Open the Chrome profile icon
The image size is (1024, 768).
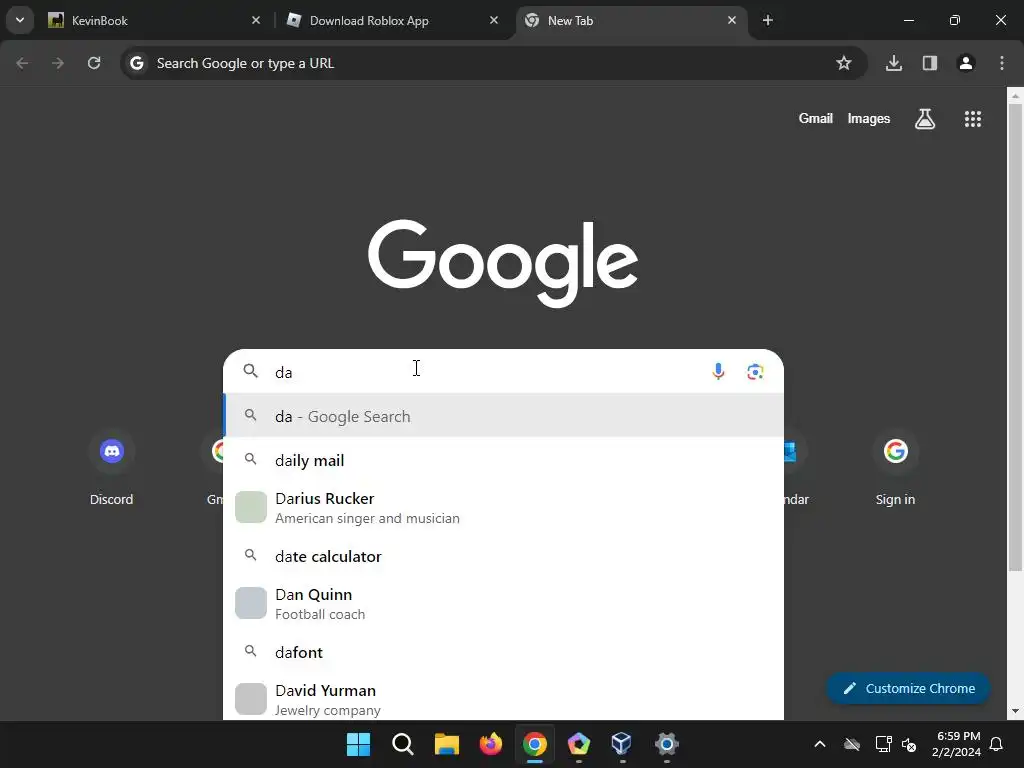coord(966,63)
